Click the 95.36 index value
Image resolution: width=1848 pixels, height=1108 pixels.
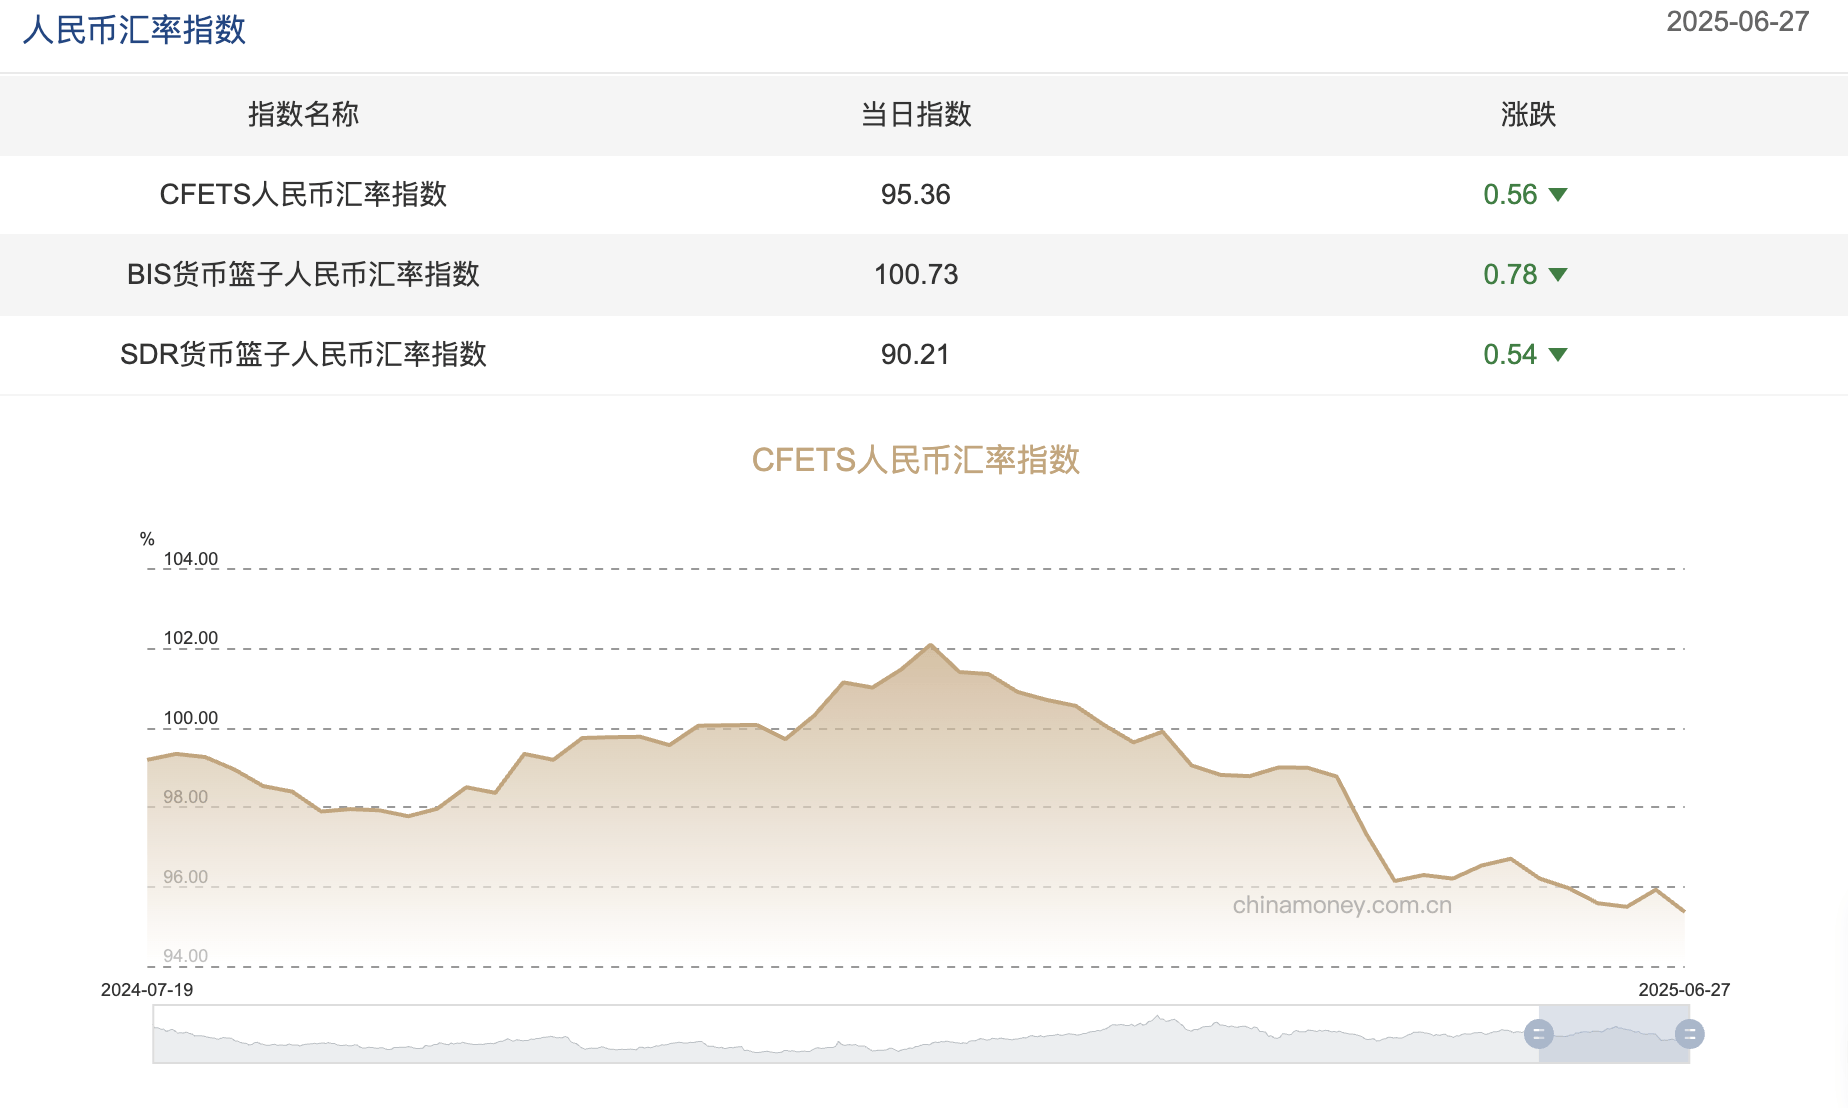coord(916,194)
